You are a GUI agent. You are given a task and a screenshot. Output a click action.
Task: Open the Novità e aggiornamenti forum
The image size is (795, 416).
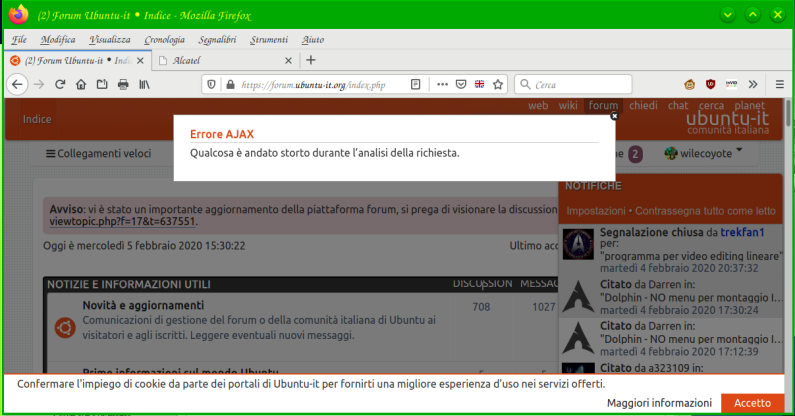click(143, 305)
